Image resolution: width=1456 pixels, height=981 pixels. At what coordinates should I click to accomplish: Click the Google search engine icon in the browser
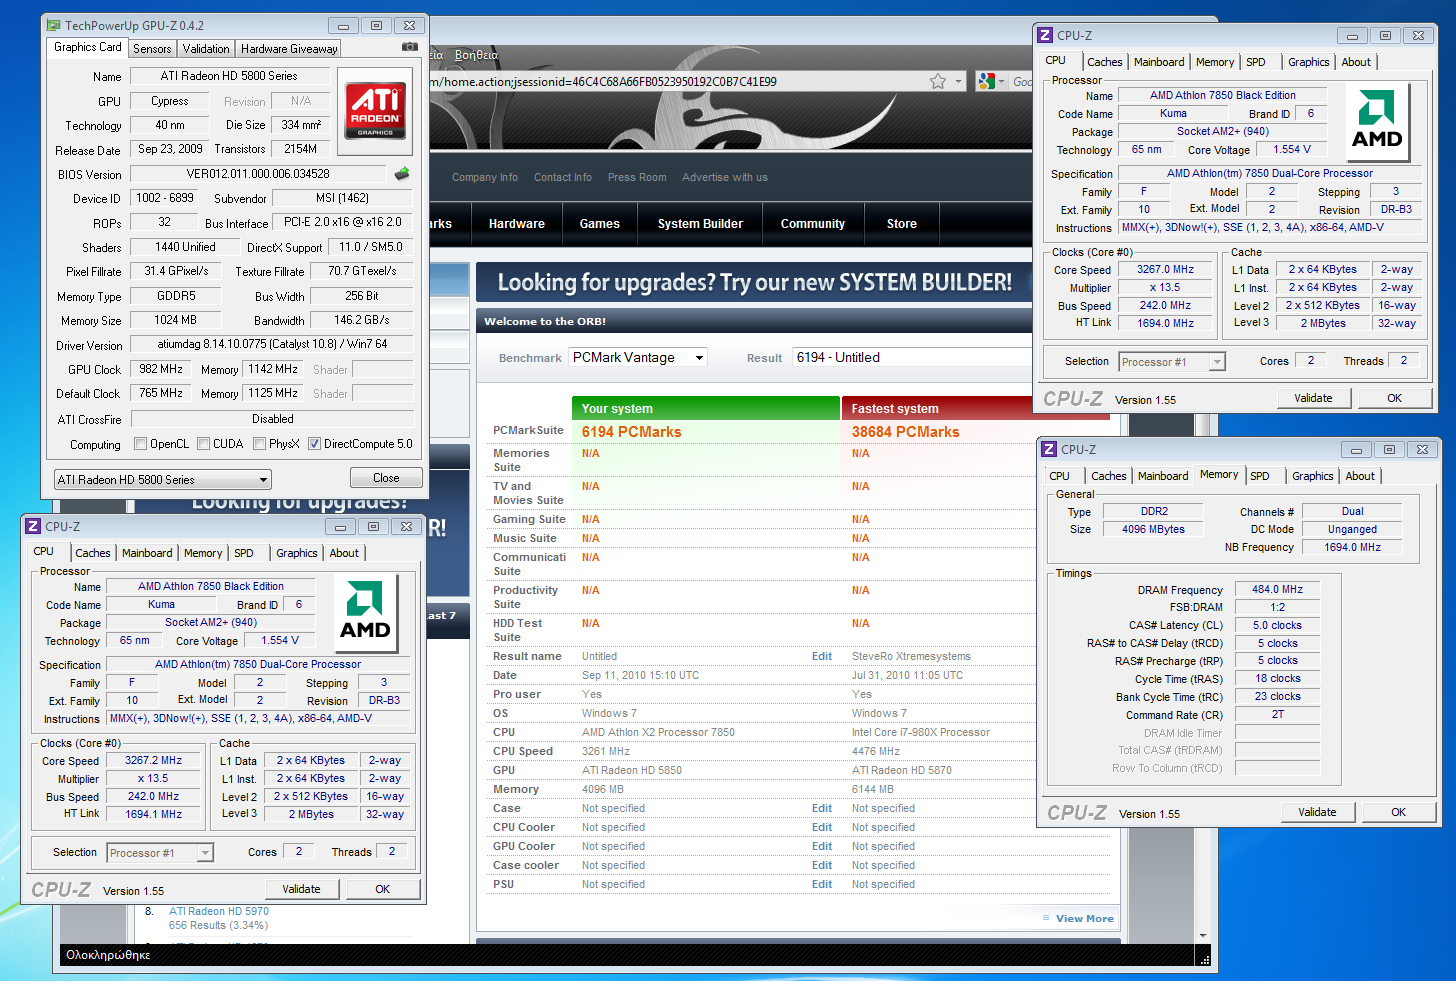987,81
